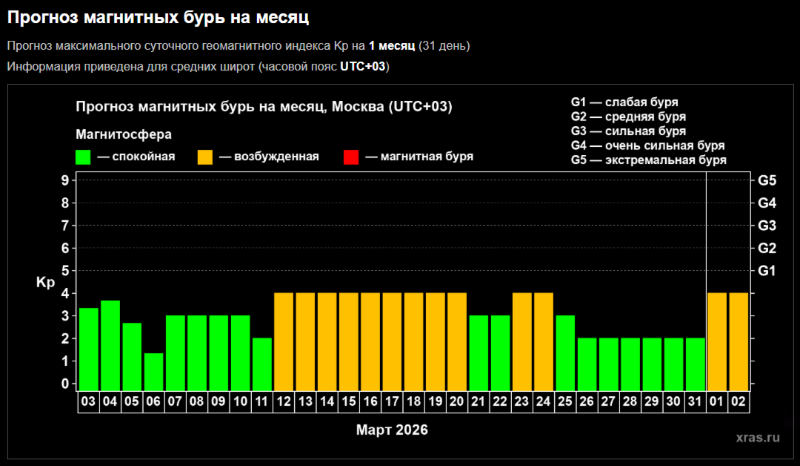Click the 'G5 — экстремальная буря' legend line

click(648, 160)
